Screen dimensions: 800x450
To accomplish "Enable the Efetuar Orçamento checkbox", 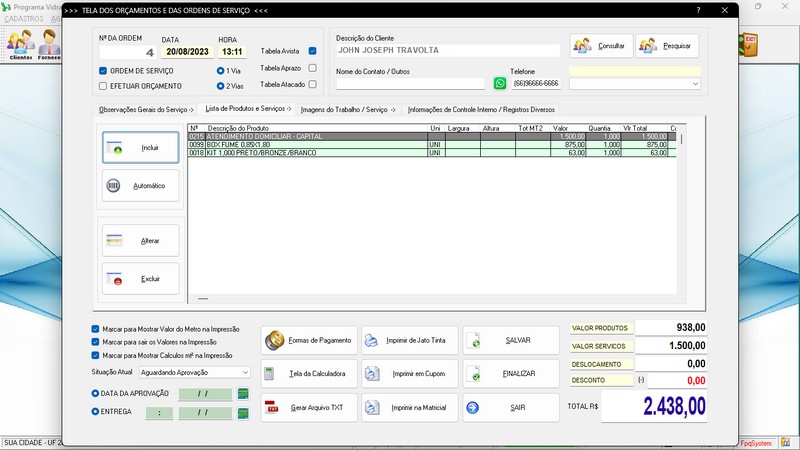I will coord(103,87).
